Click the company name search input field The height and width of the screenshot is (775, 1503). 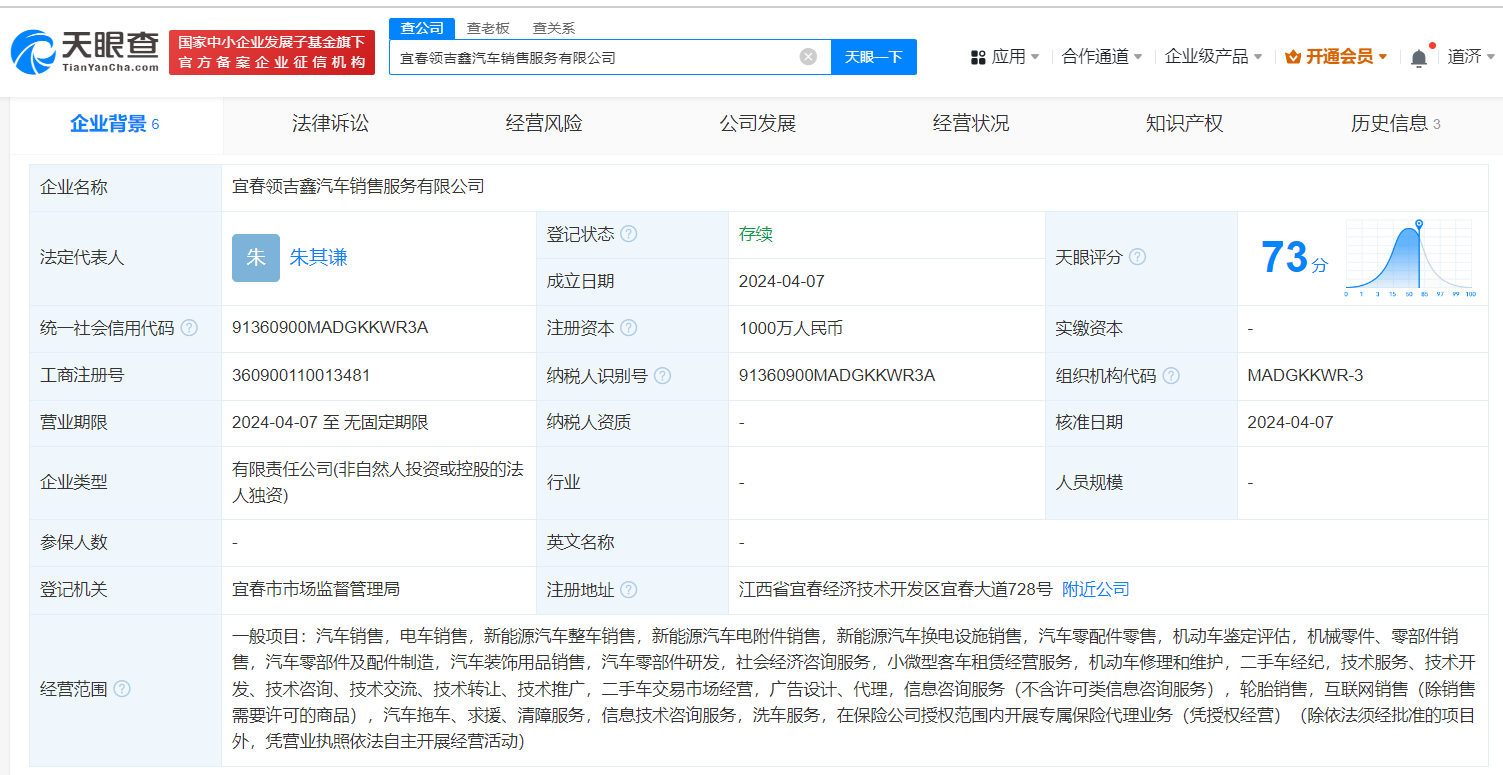[x=595, y=58]
